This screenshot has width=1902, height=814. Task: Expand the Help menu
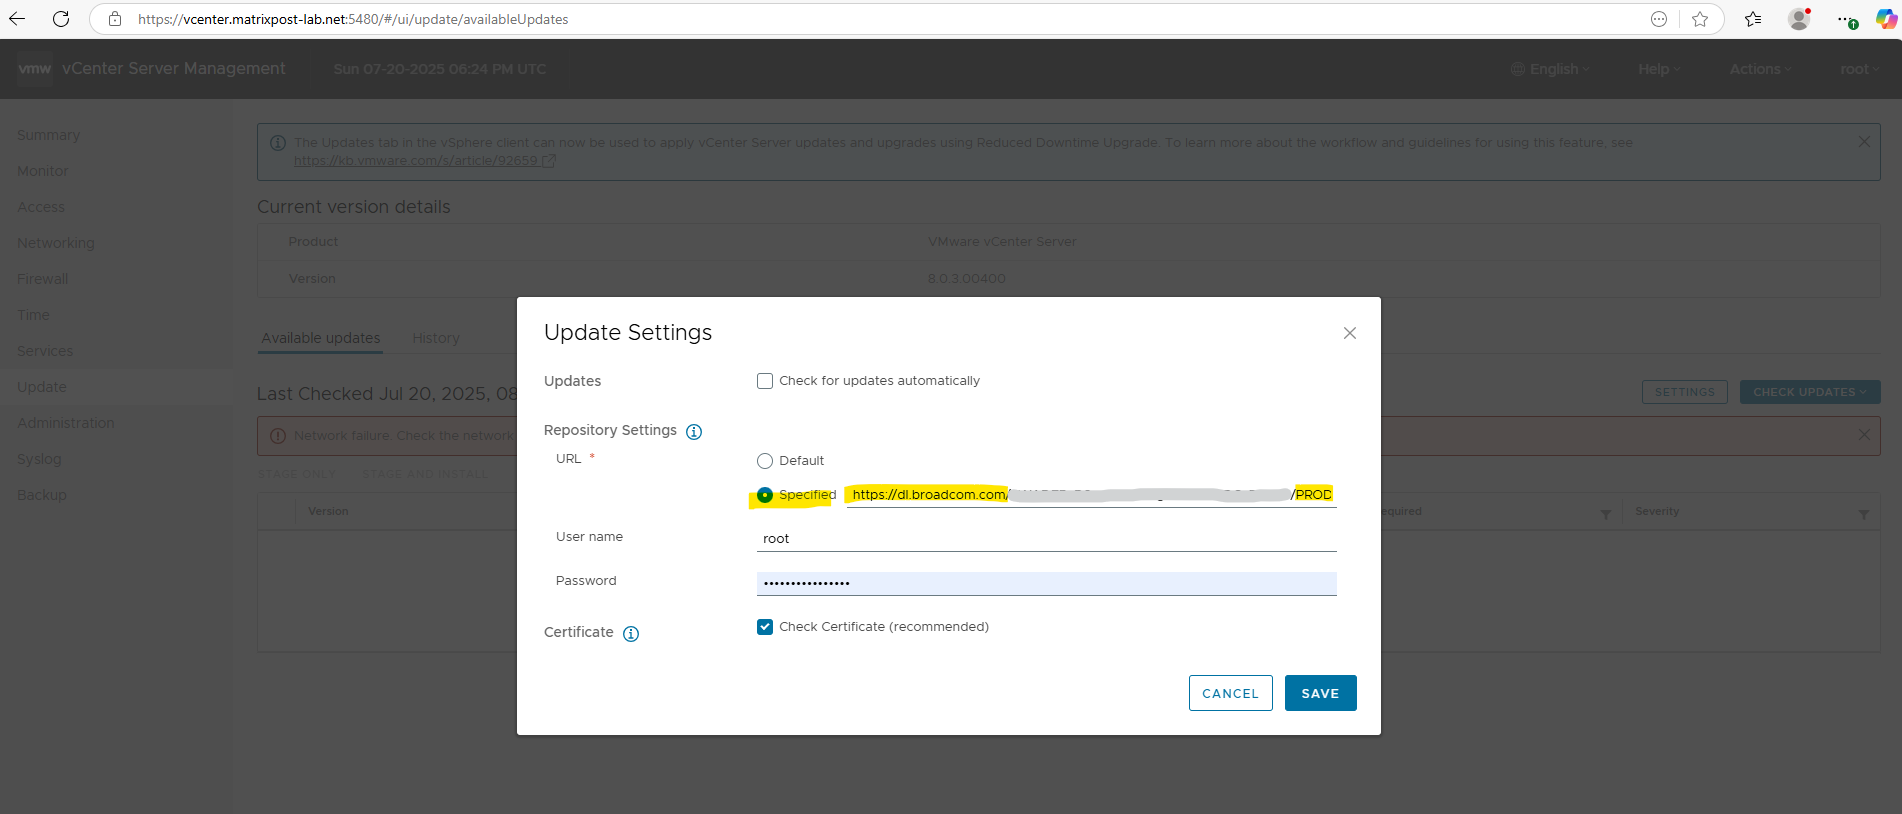(x=1659, y=69)
